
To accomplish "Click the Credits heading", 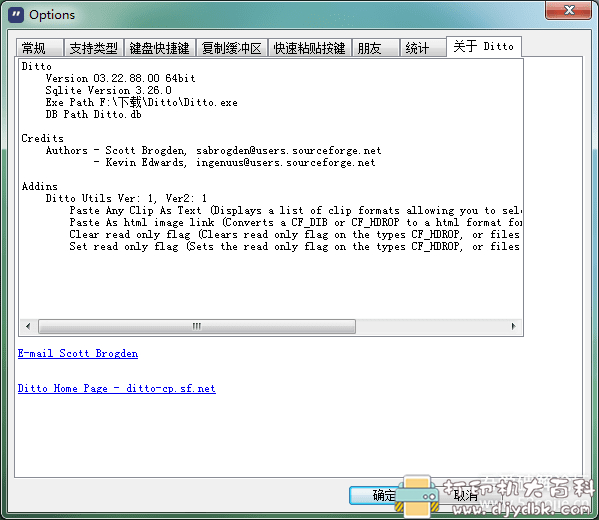I will pos(42,138).
